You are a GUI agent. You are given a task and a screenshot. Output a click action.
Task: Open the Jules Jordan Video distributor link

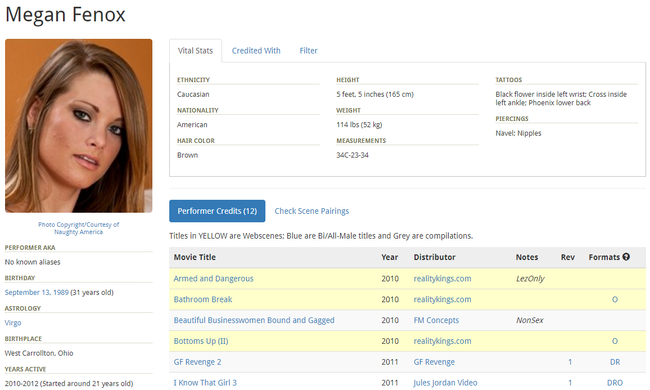[445, 383]
